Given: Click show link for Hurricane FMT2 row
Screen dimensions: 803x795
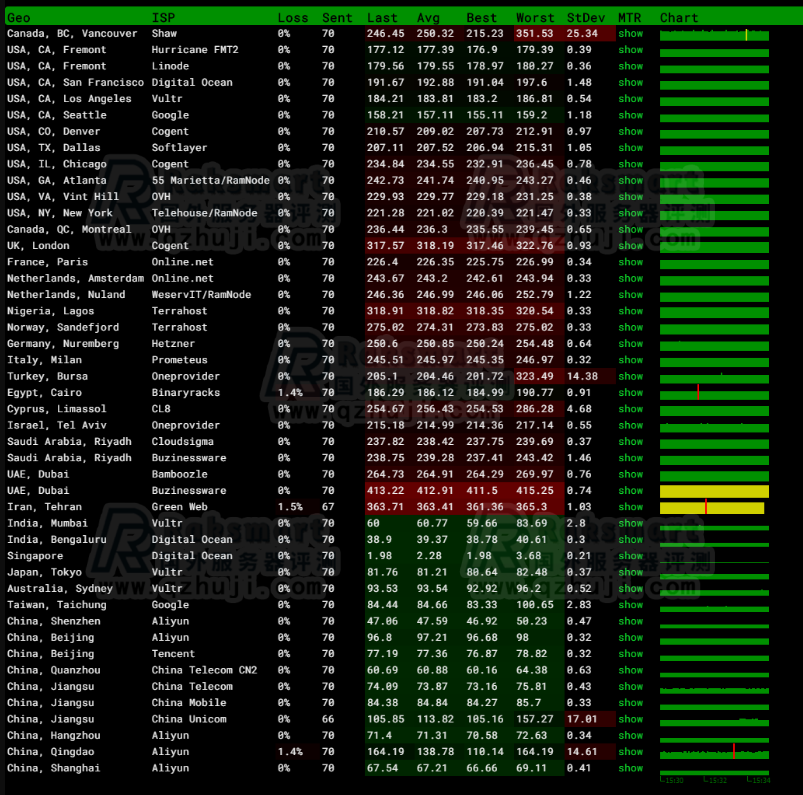Looking at the screenshot, I should (x=630, y=50).
